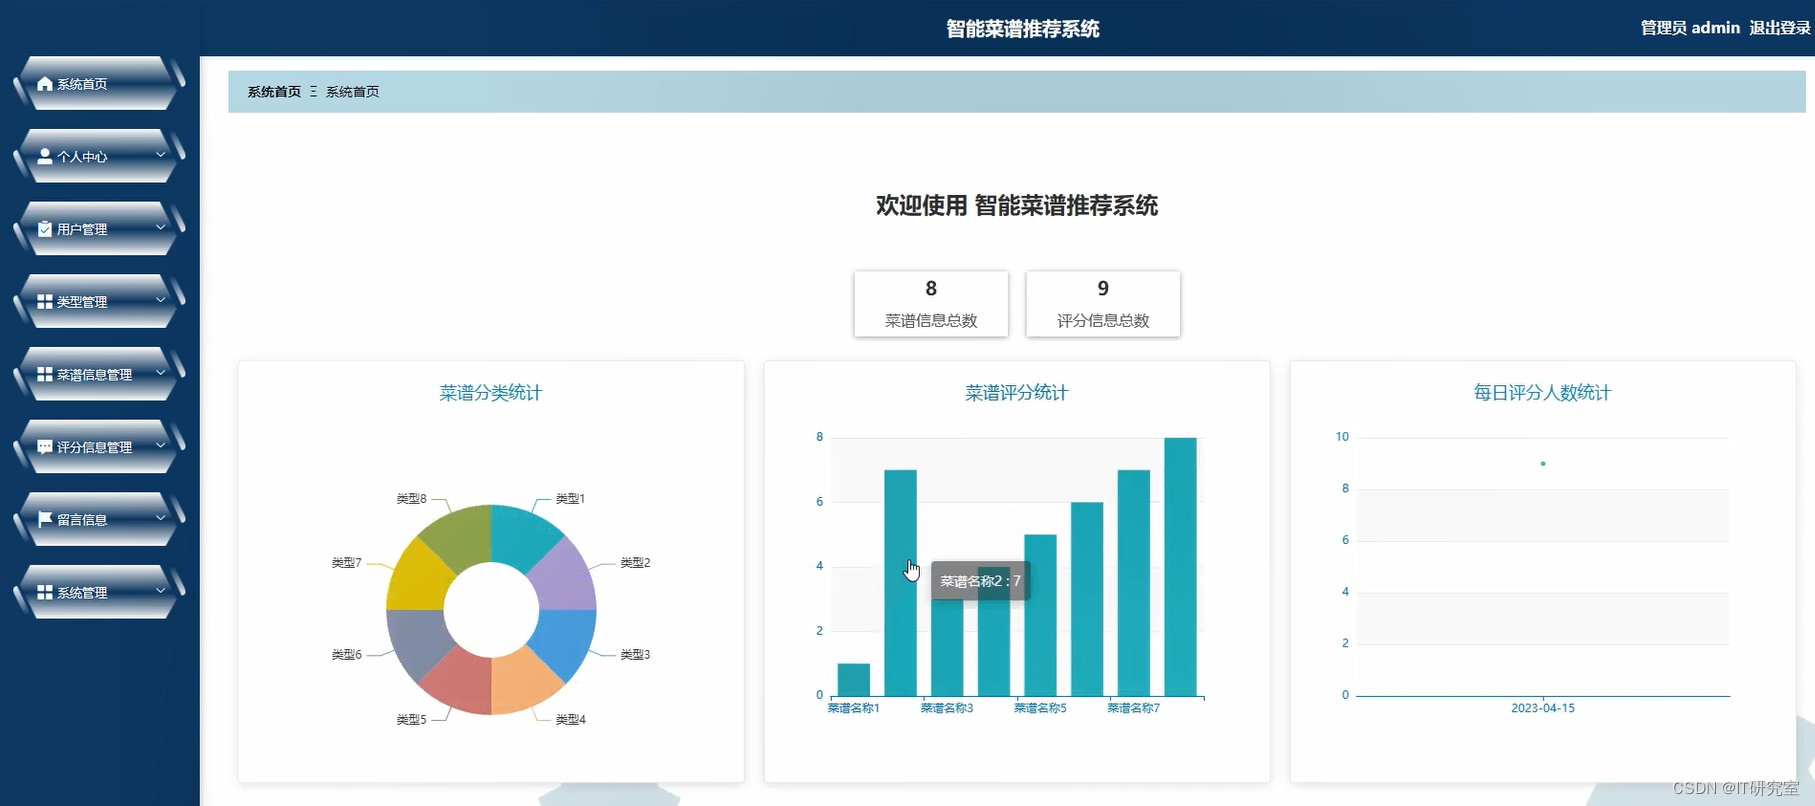Click the 菜谱分类统计 chart title

[x=491, y=393]
